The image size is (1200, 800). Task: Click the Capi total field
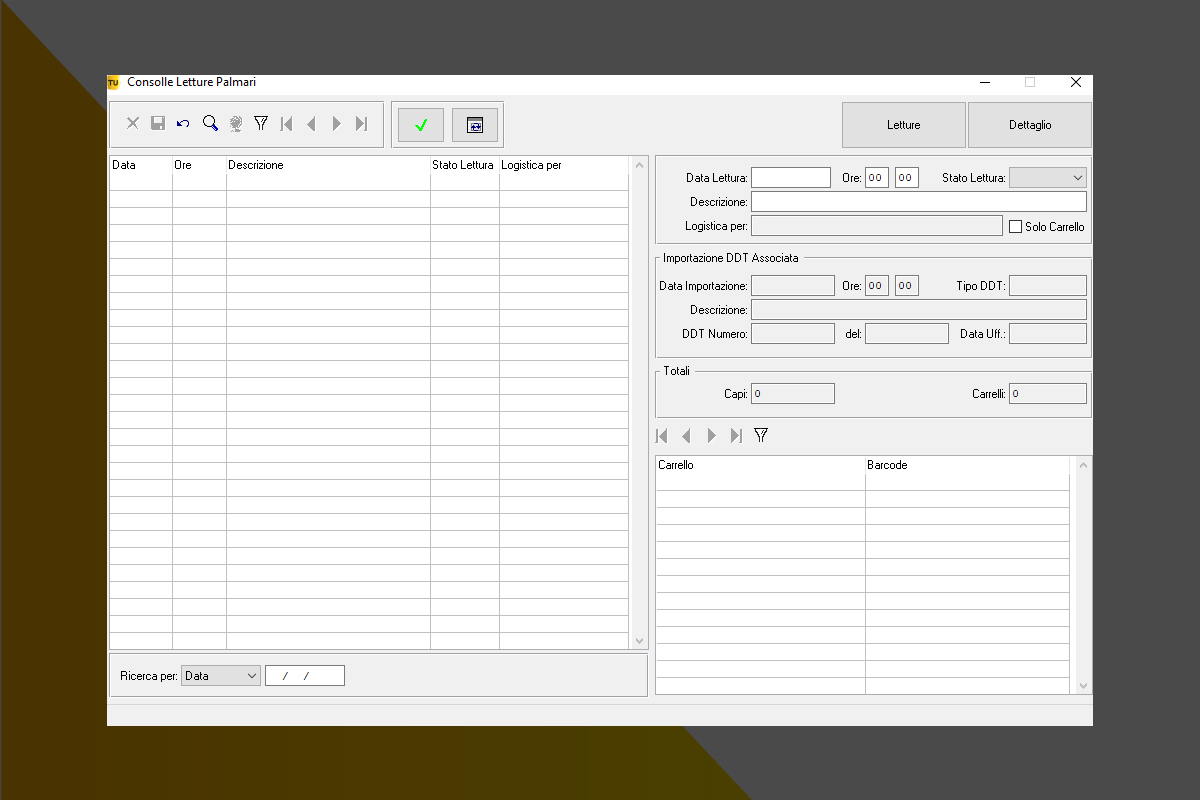click(x=793, y=394)
